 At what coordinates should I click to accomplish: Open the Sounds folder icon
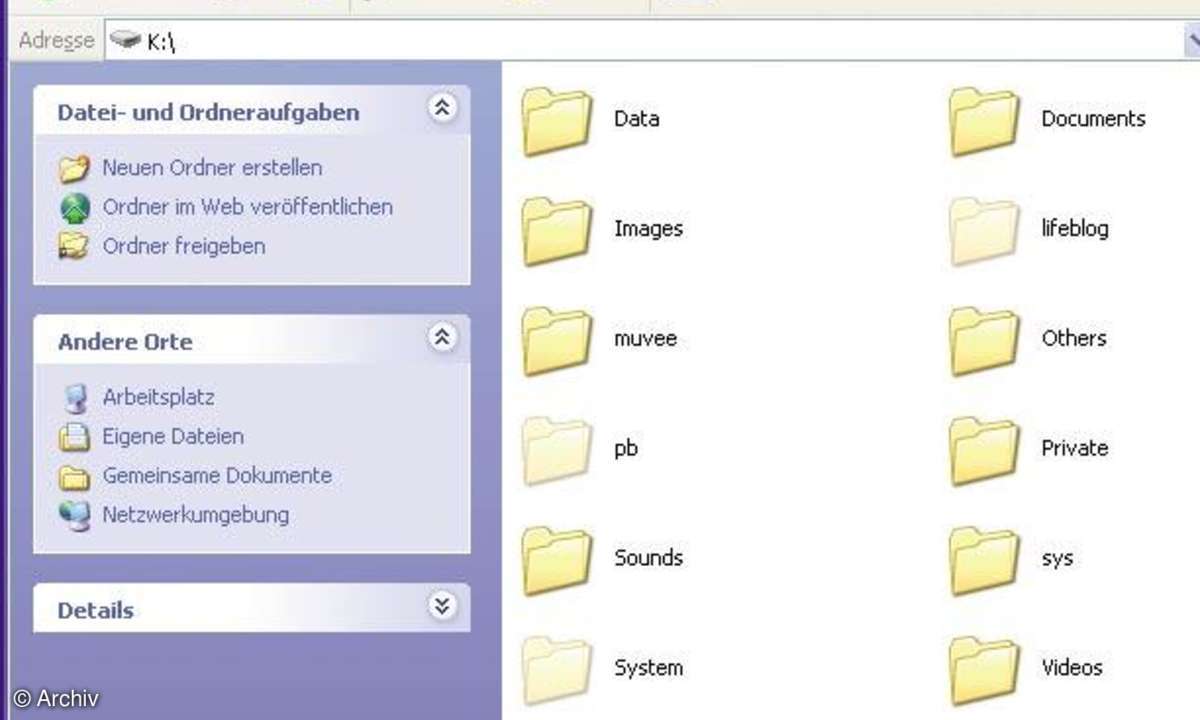558,561
